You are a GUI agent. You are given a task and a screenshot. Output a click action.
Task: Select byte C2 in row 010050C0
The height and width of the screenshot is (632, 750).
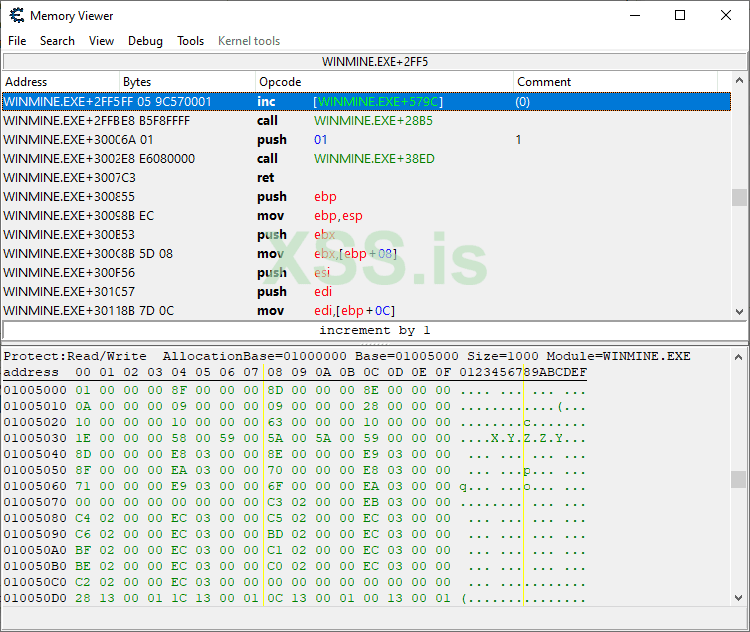[83, 582]
